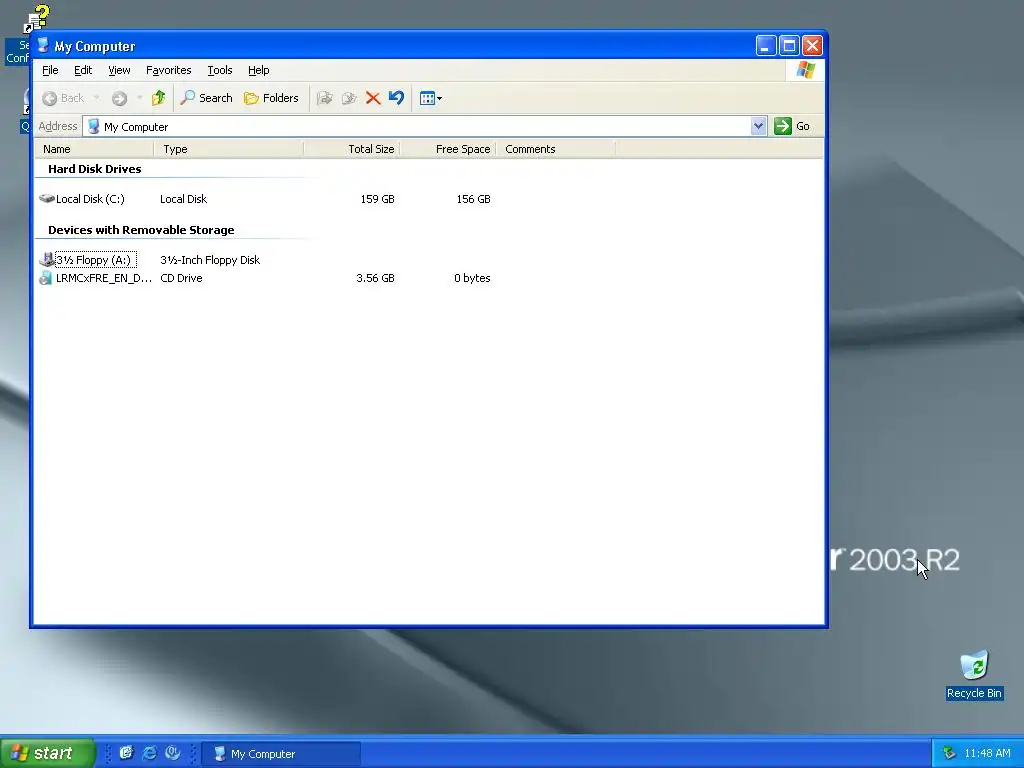
Task: Go up one folder level icon
Action: [158, 98]
